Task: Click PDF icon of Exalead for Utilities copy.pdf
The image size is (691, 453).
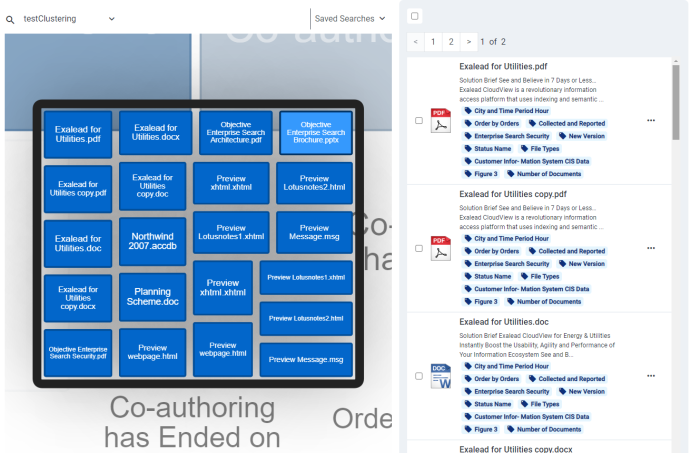Action: (440, 247)
